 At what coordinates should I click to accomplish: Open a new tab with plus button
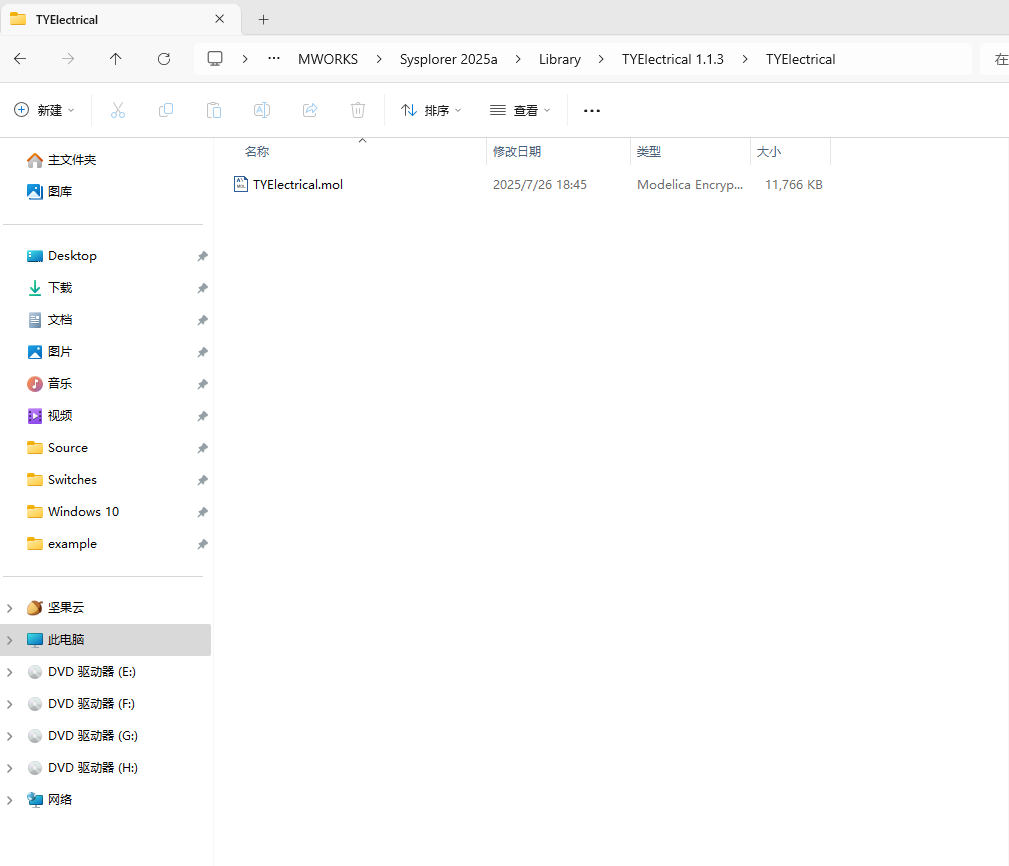263,19
